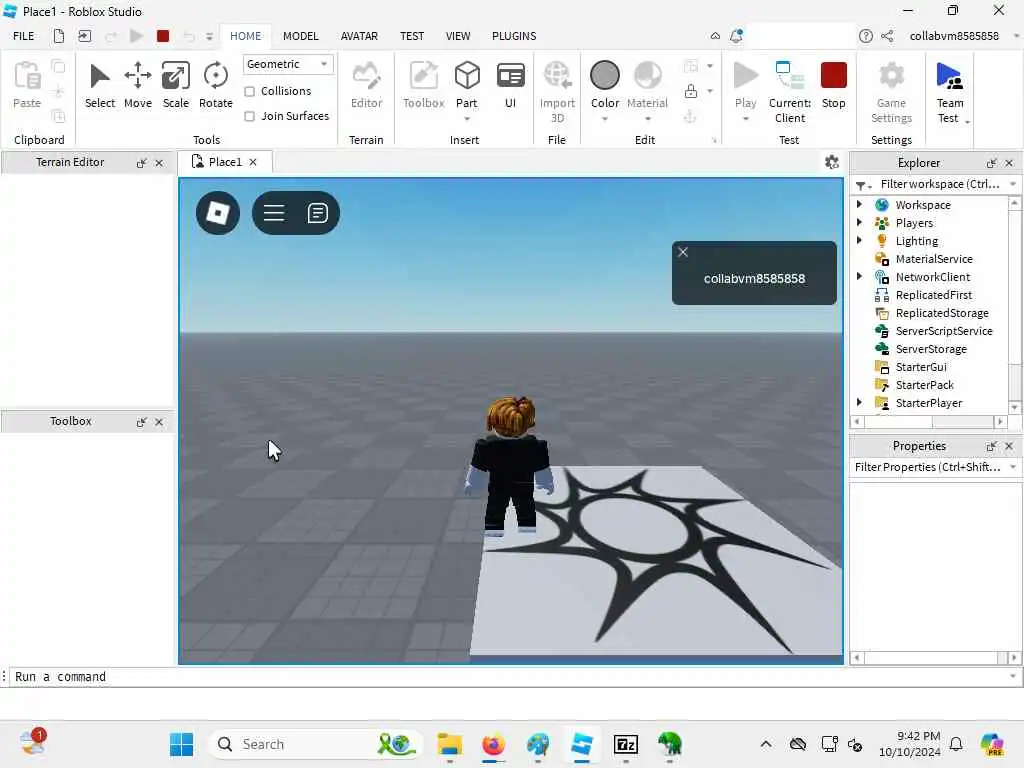Open the Part dropdown arrow
This screenshot has height=768, width=1024.
pos(466,119)
